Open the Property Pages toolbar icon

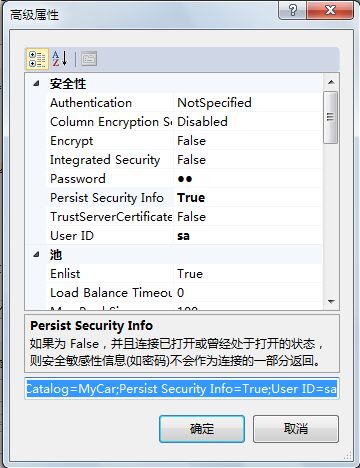tap(89, 59)
